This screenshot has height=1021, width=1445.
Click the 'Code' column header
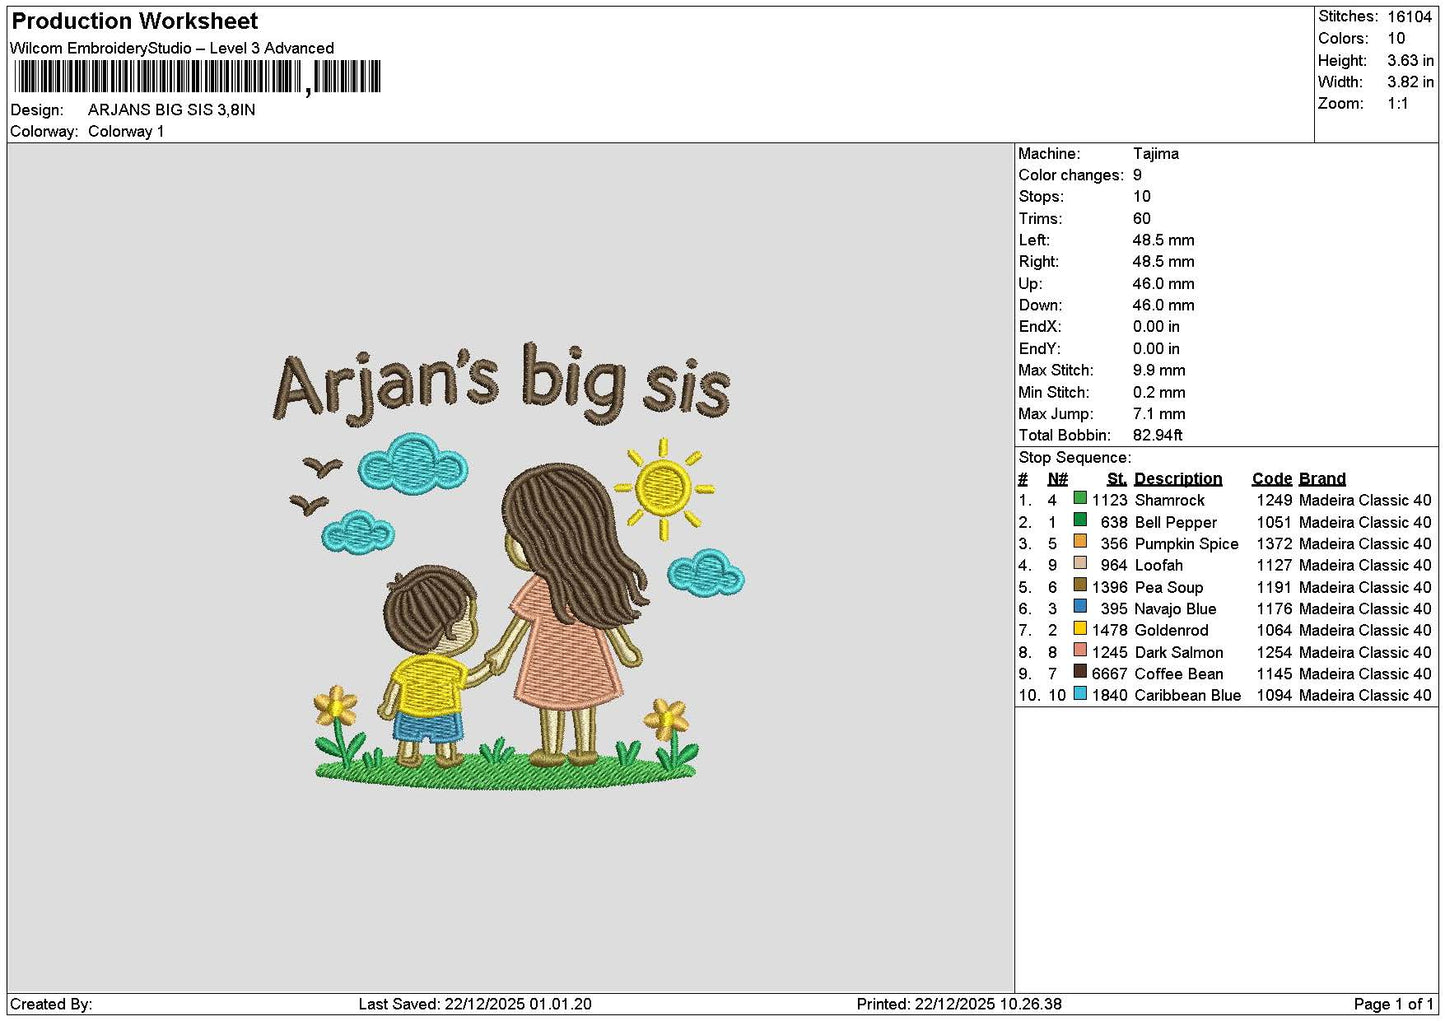1272,479
